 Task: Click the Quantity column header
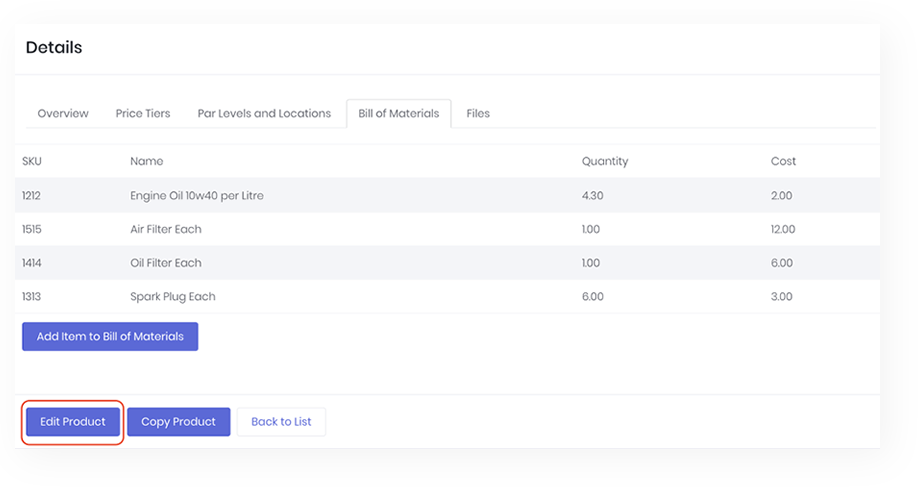[604, 161]
